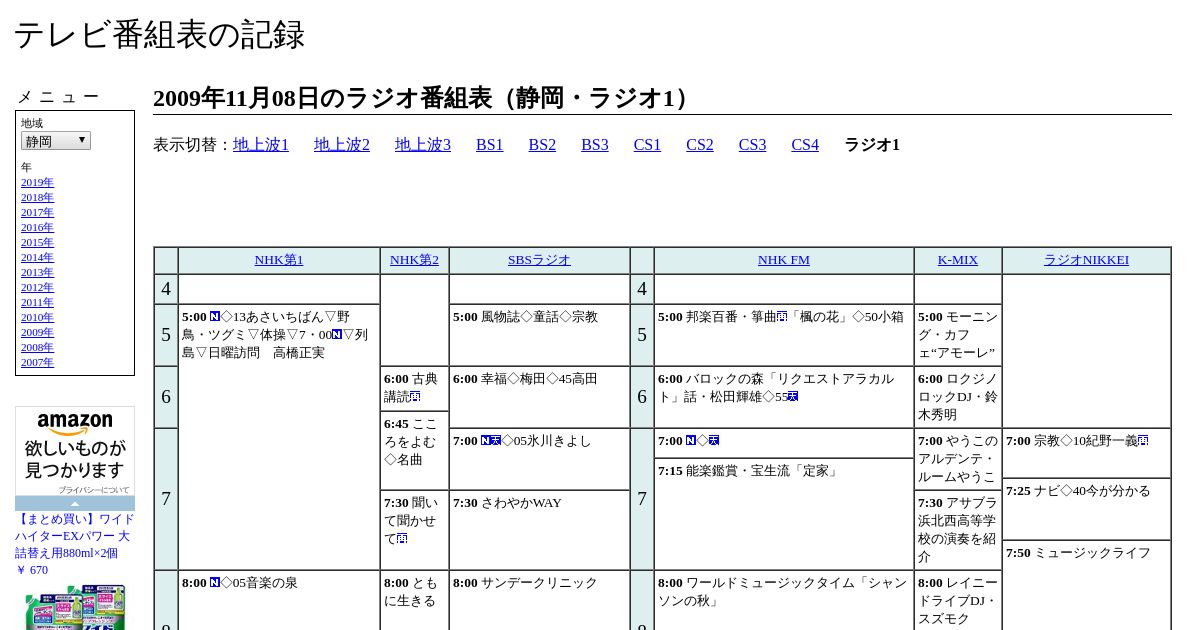Open the ラジオNIKKEI station header link
Image resolution: width=1200 pixels, height=630 pixels.
coord(1086,260)
